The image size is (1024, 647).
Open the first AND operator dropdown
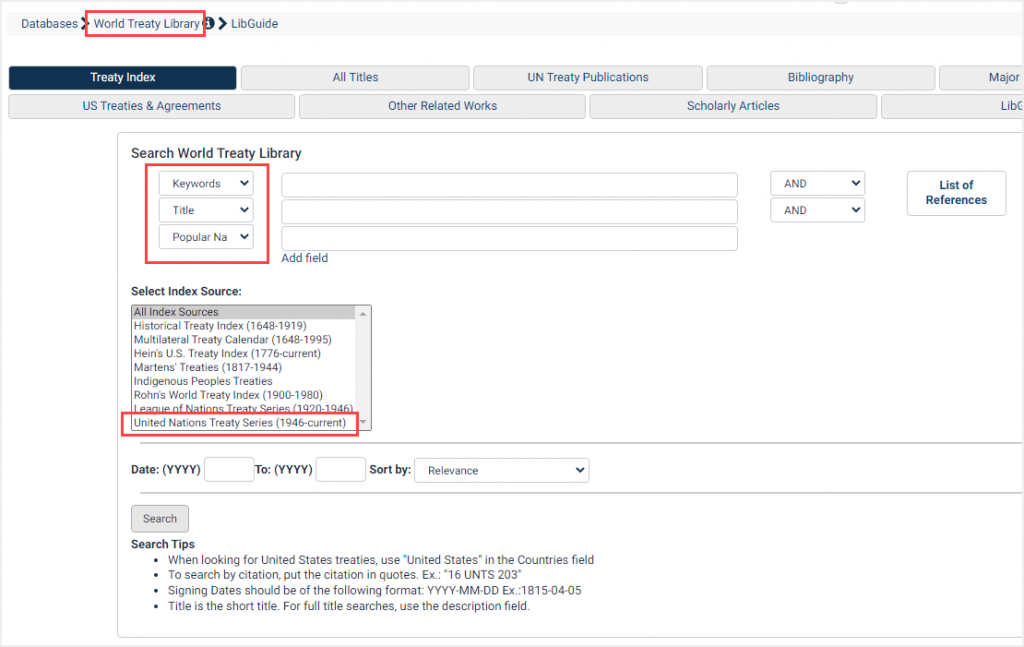(x=817, y=183)
